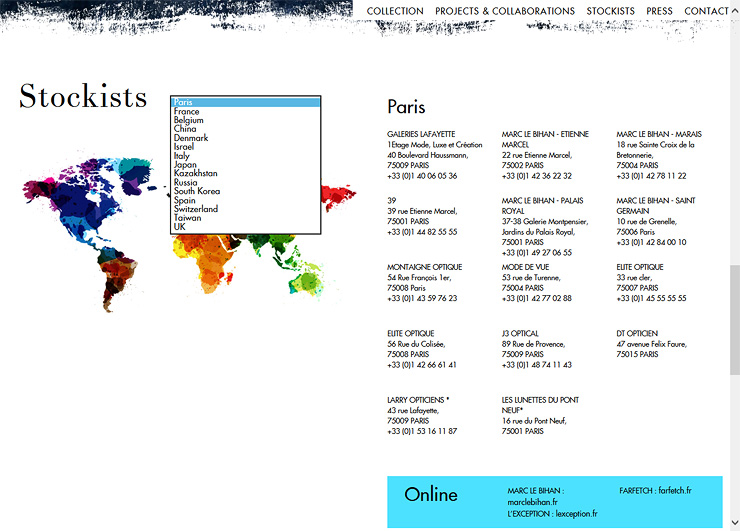The width and height of the screenshot is (740, 531).
Task: Choose Belgium from the list
Action: (245, 120)
